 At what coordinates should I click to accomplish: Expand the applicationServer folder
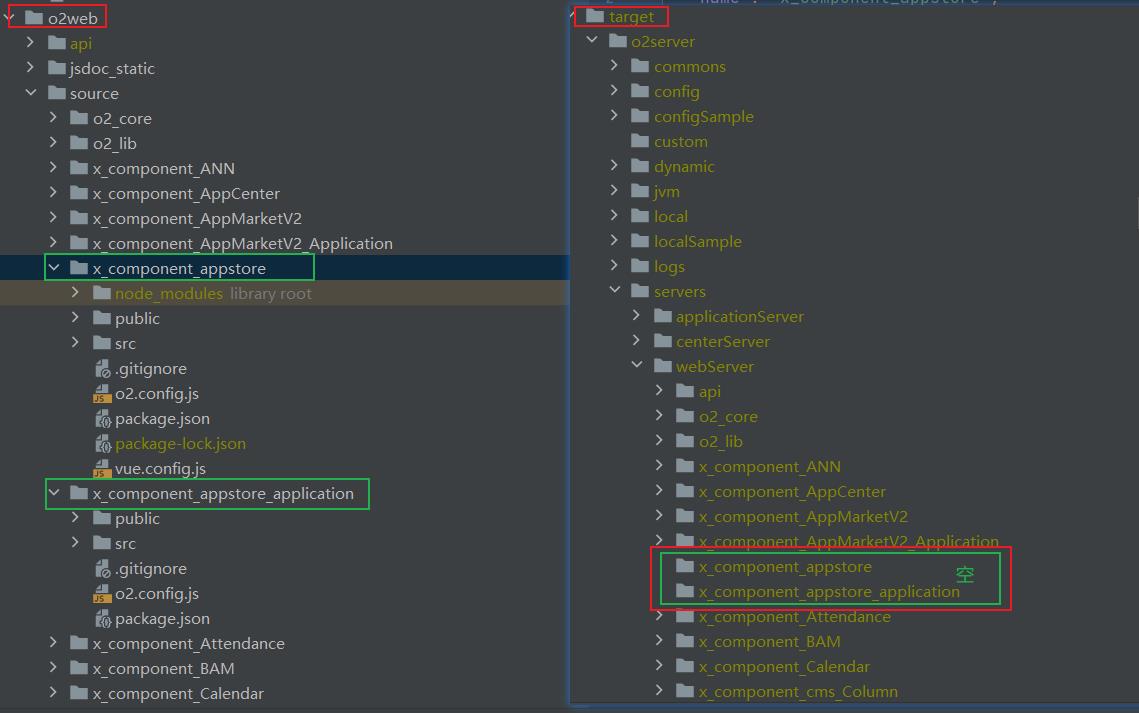click(x=637, y=316)
